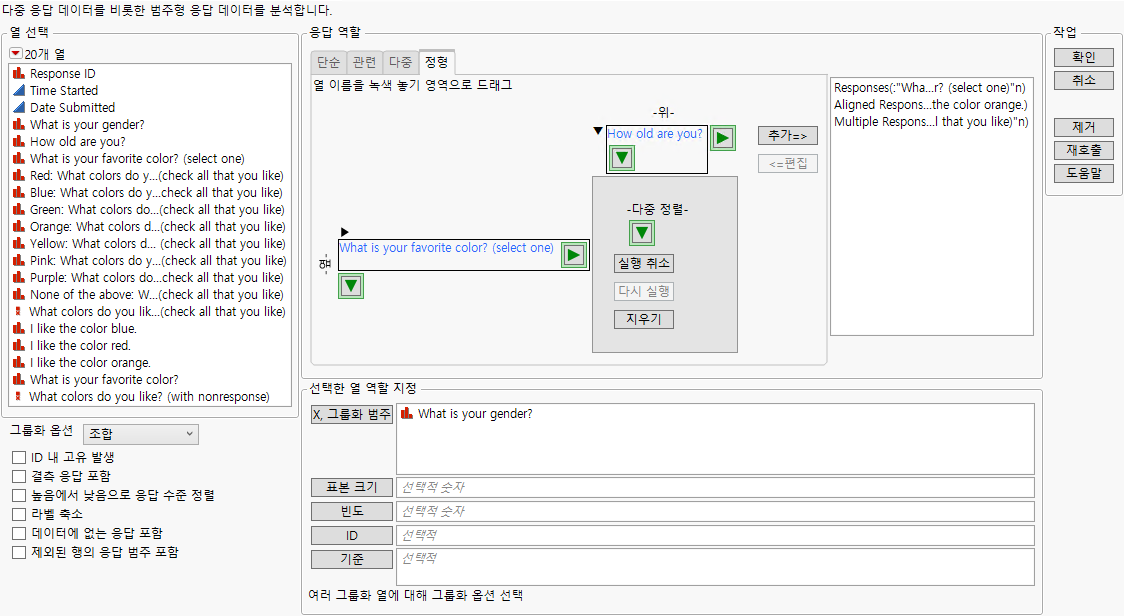The width and height of the screenshot is (1124, 616).
Task: Click green down arrow in the 행 drop zone
Action: 350,286
